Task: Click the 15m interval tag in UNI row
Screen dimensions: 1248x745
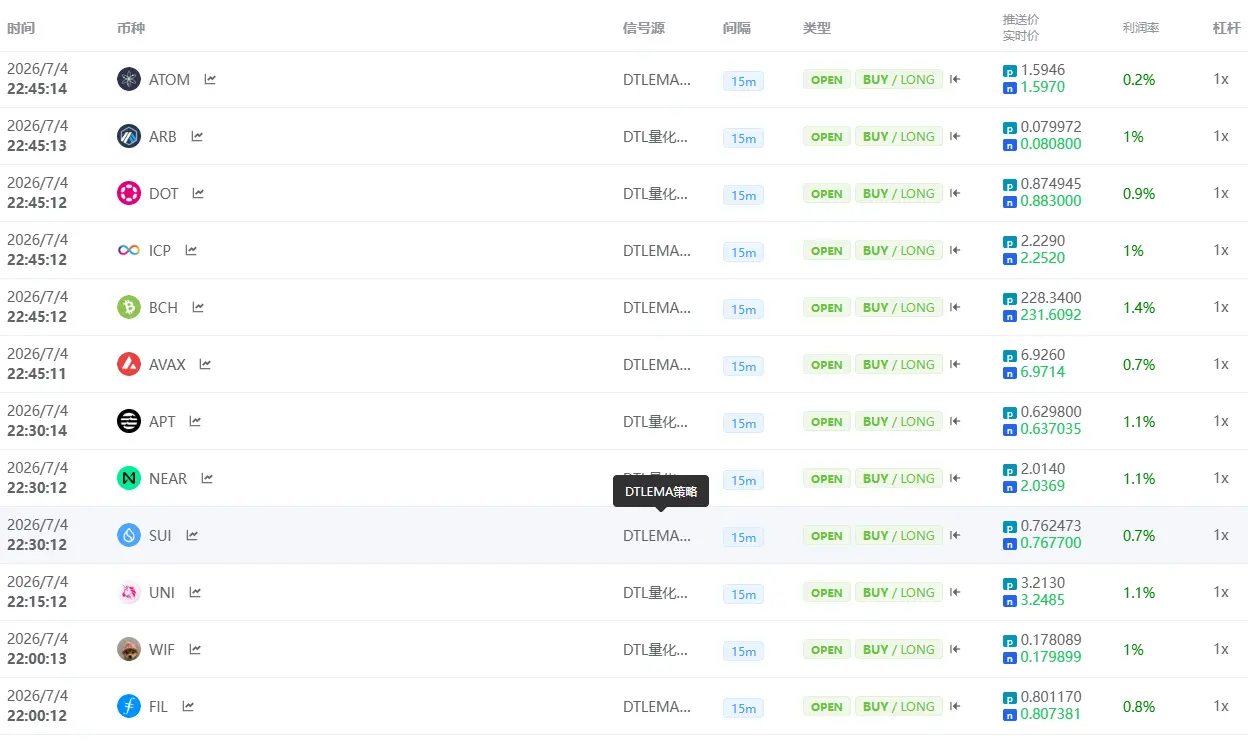Action: tap(743, 594)
